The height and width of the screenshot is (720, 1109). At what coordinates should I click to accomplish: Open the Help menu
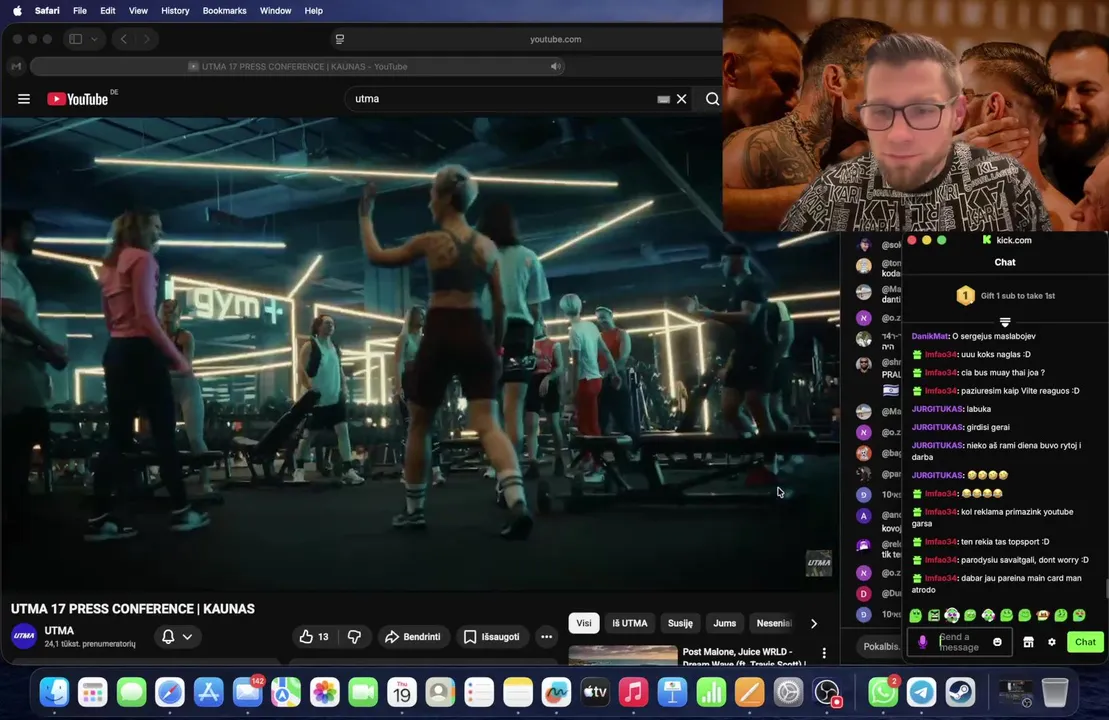click(313, 11)
